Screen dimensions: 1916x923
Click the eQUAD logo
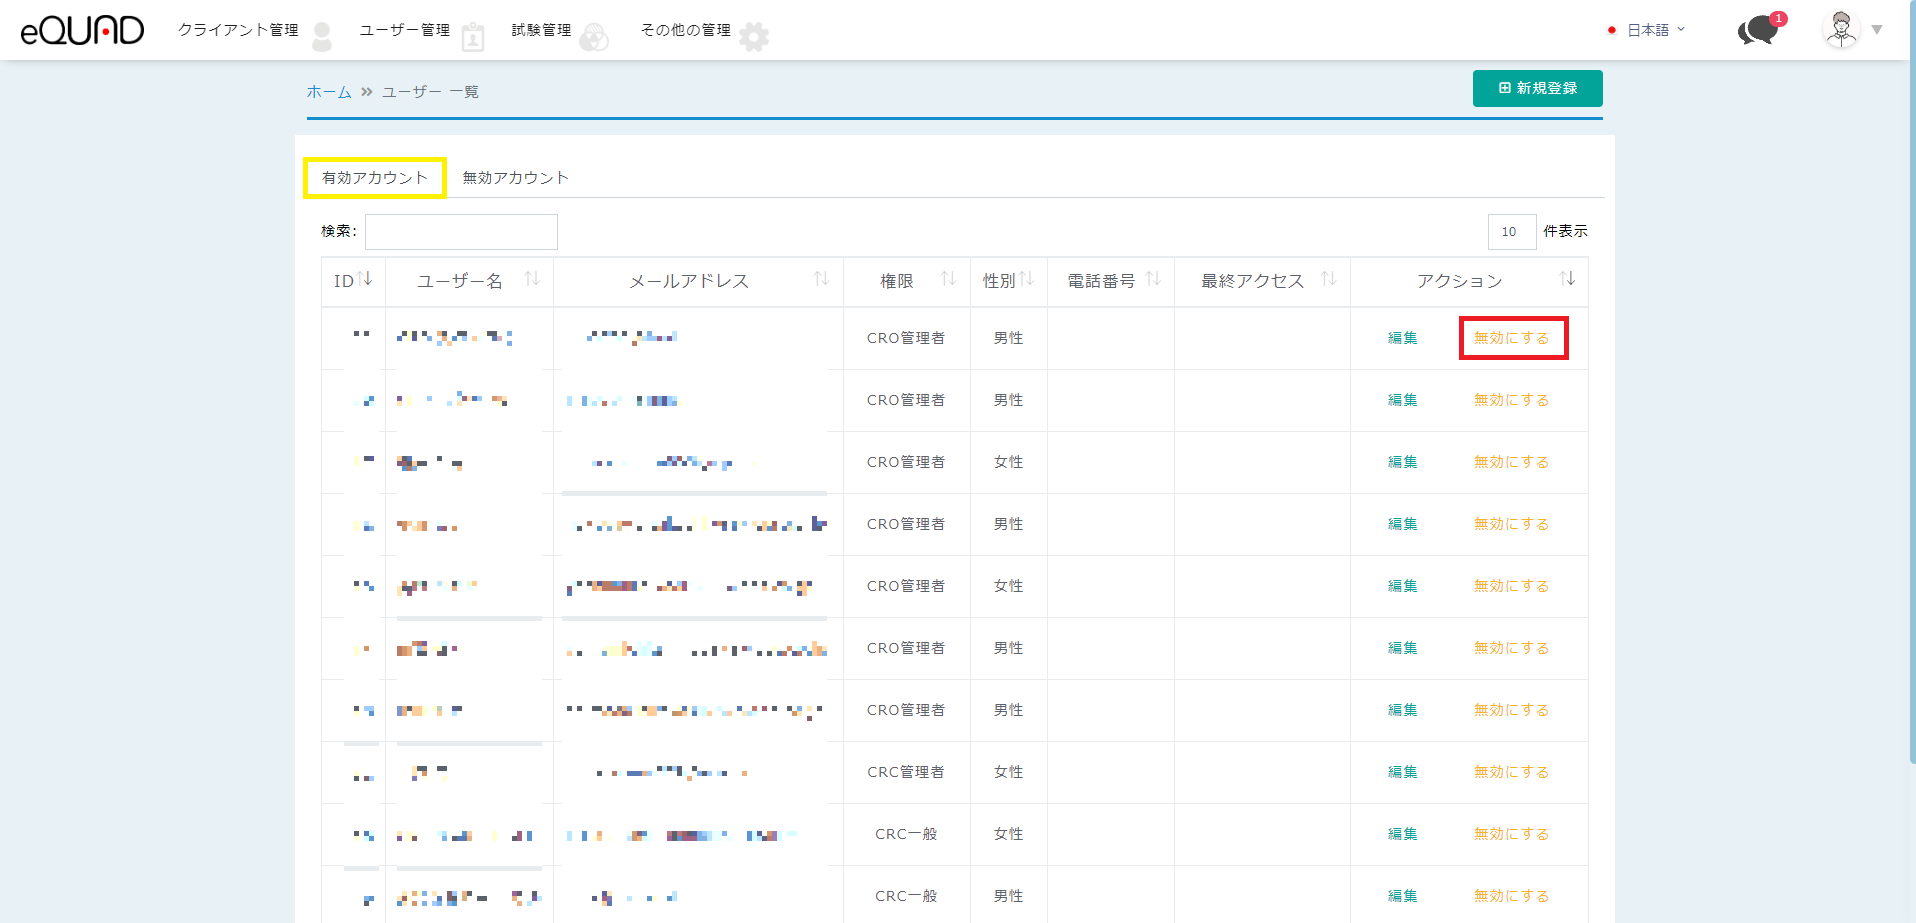(x=82, y=30)
